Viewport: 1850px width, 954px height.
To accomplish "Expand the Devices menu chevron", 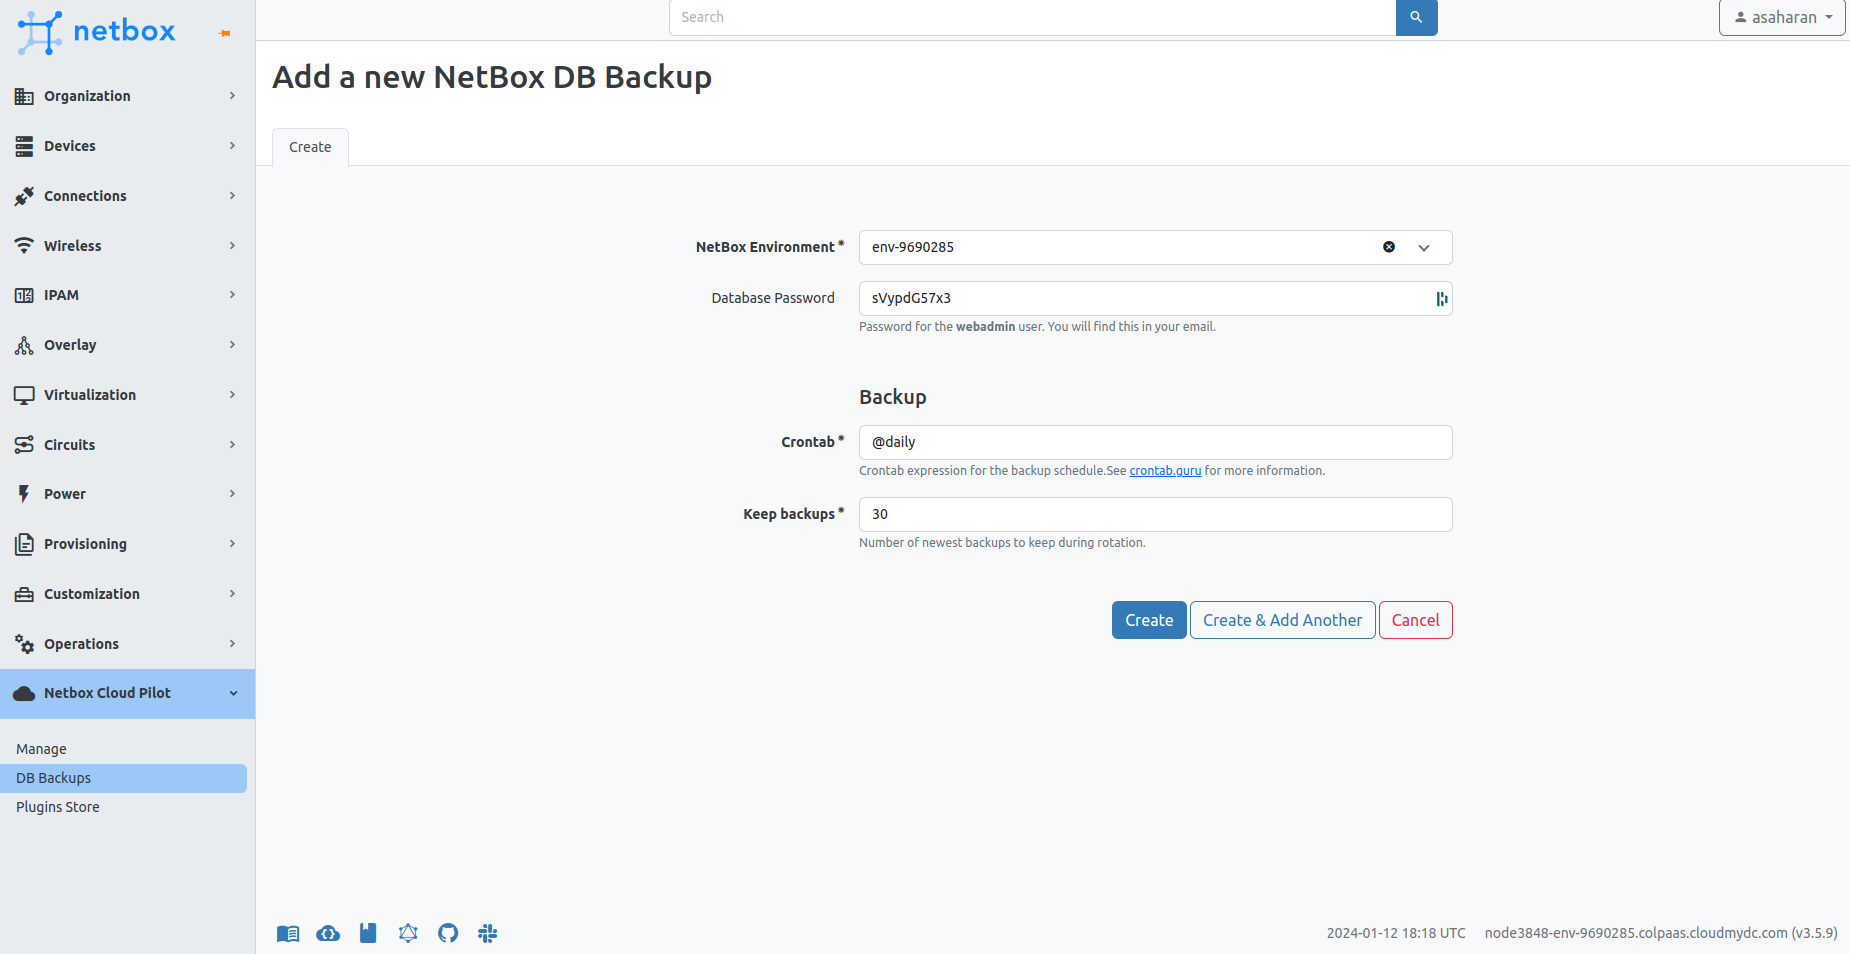I will pos(232,146).
